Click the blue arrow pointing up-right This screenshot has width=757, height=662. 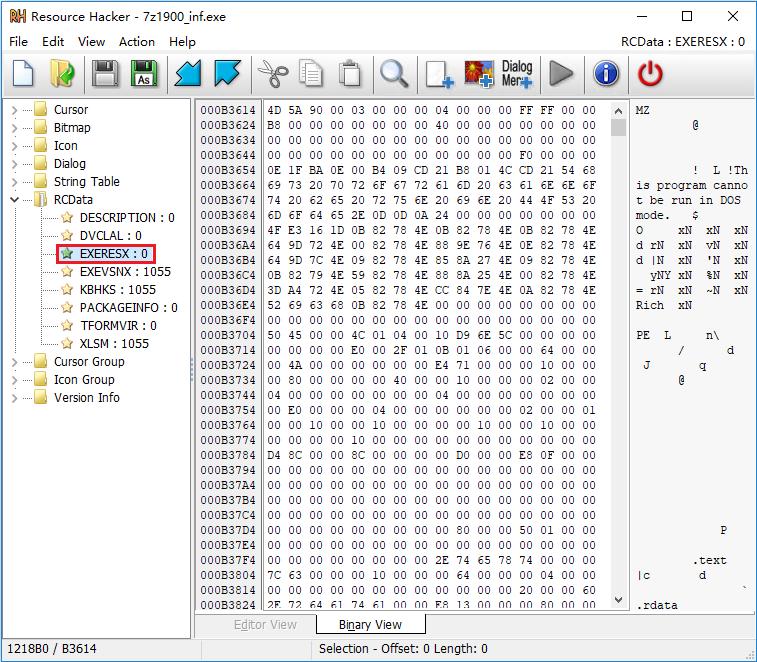click(227, 74)
